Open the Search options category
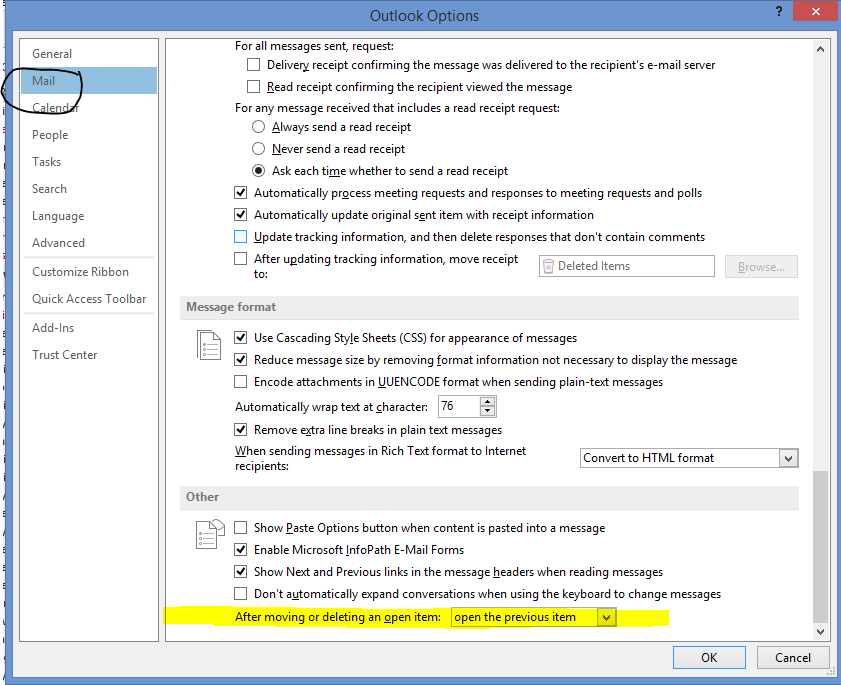The width and height of the screenshot is (841, 685). pyautogui.click(x=89, y=189)
